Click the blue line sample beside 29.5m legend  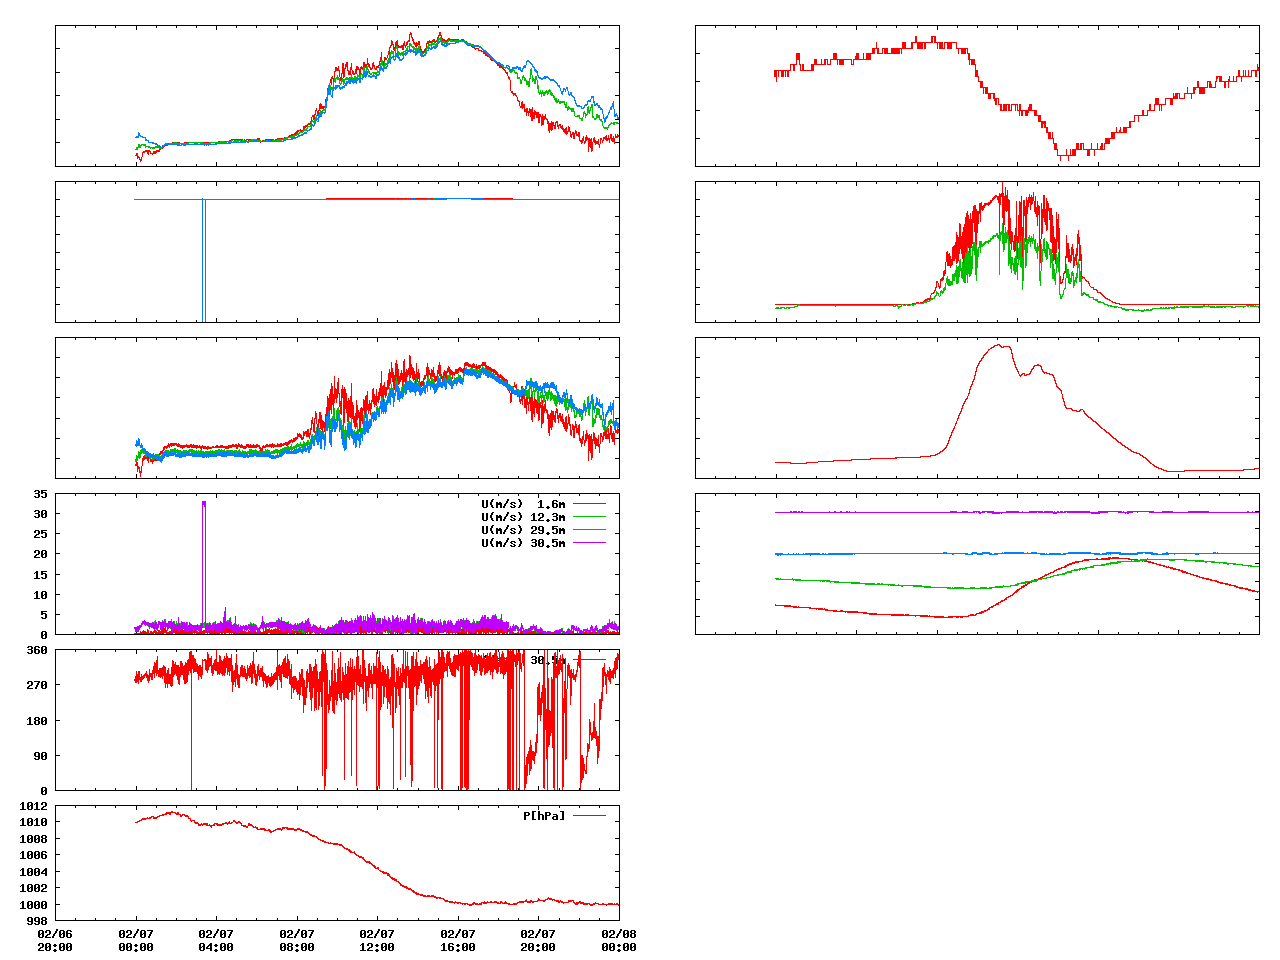pyautogui.click(x=589, y=530)
